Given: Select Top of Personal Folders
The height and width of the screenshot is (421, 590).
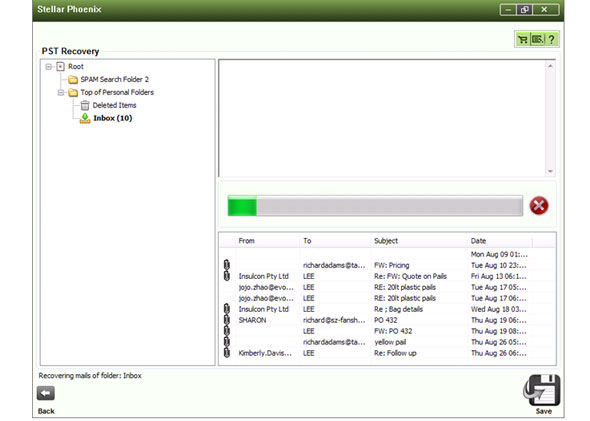Looking at the screenshot, I should click(x=117, y=92).
